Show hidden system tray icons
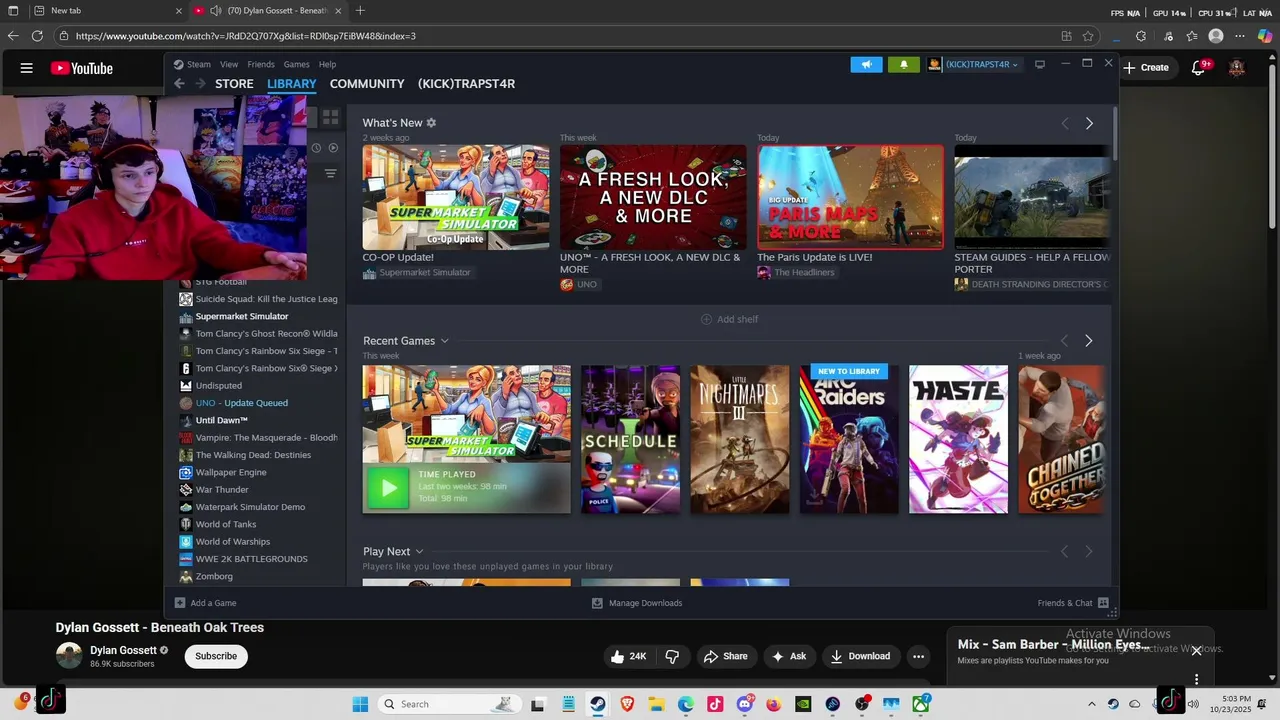This screenshot has width=1280, height=720. 1092,704
